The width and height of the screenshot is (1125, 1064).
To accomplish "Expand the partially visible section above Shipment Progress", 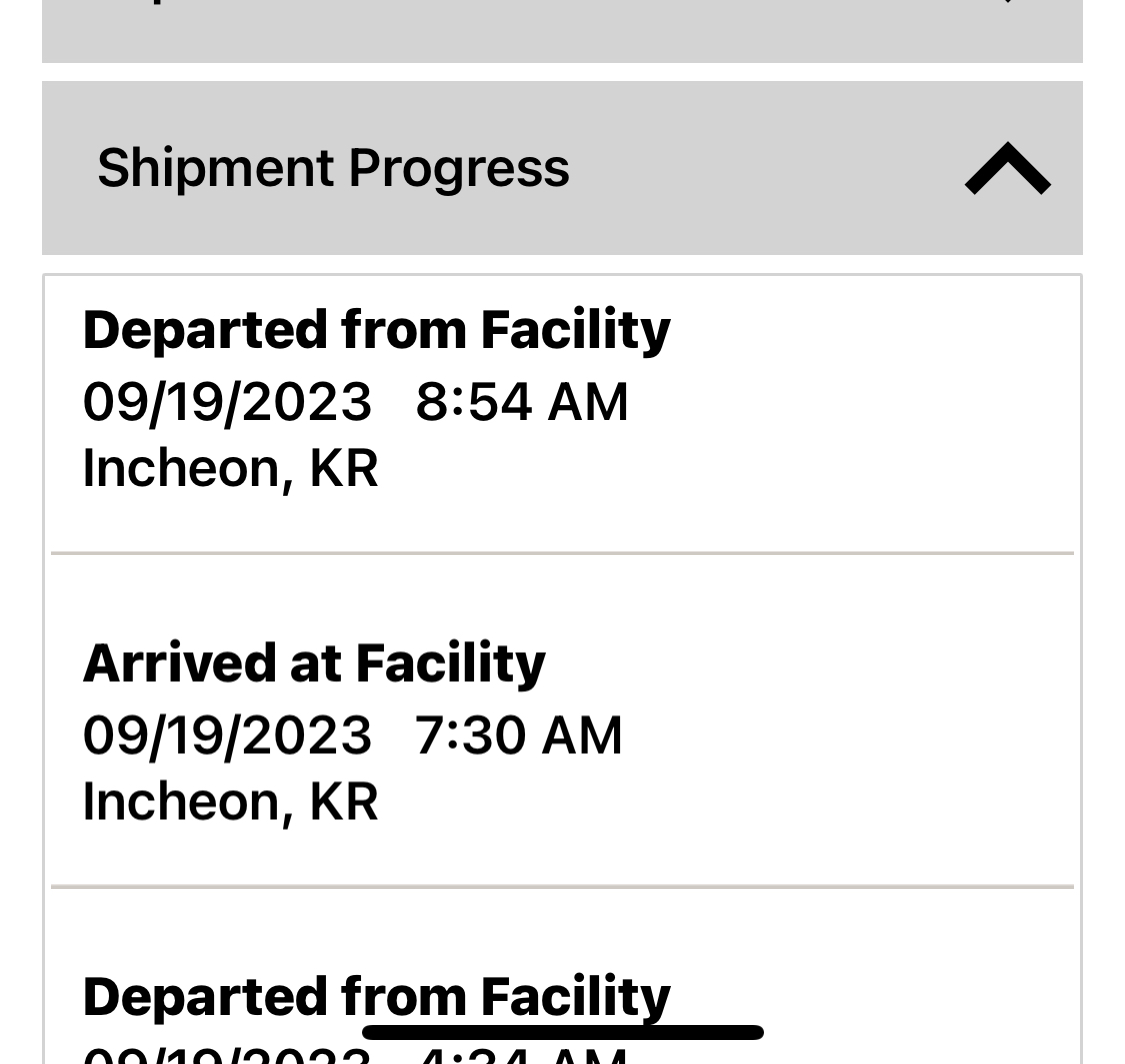I will [562, 31].
